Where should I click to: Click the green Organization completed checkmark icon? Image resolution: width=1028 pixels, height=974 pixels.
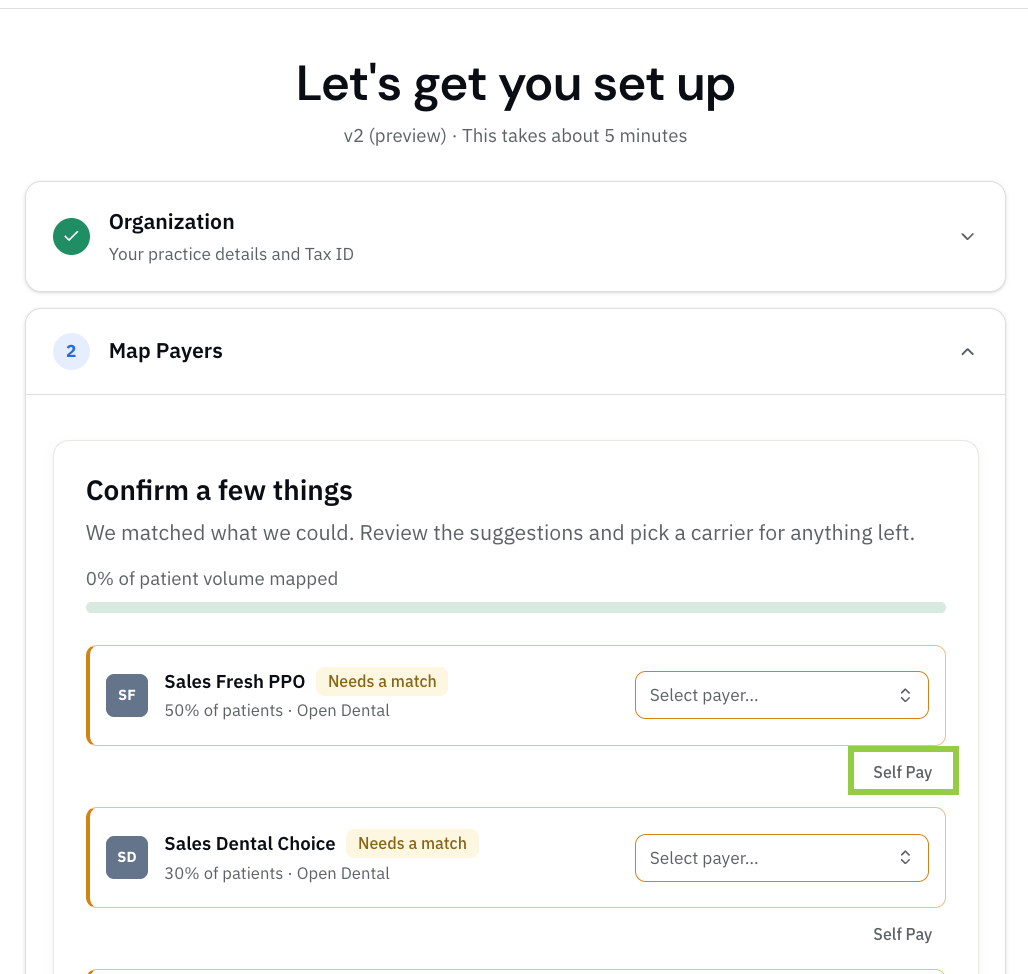tap(71, 236)
